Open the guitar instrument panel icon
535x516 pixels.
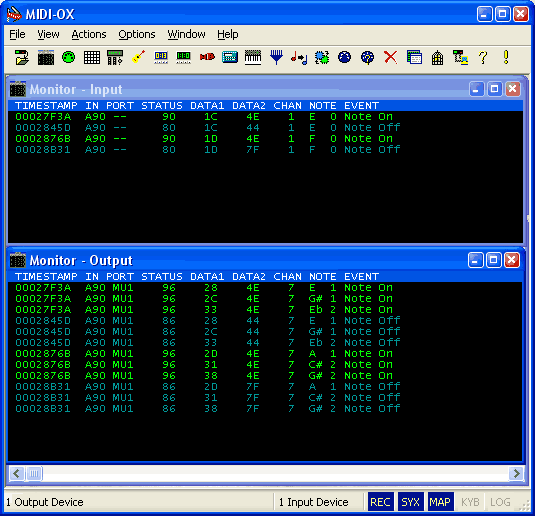pyautogui.click(x=138, y=57)
